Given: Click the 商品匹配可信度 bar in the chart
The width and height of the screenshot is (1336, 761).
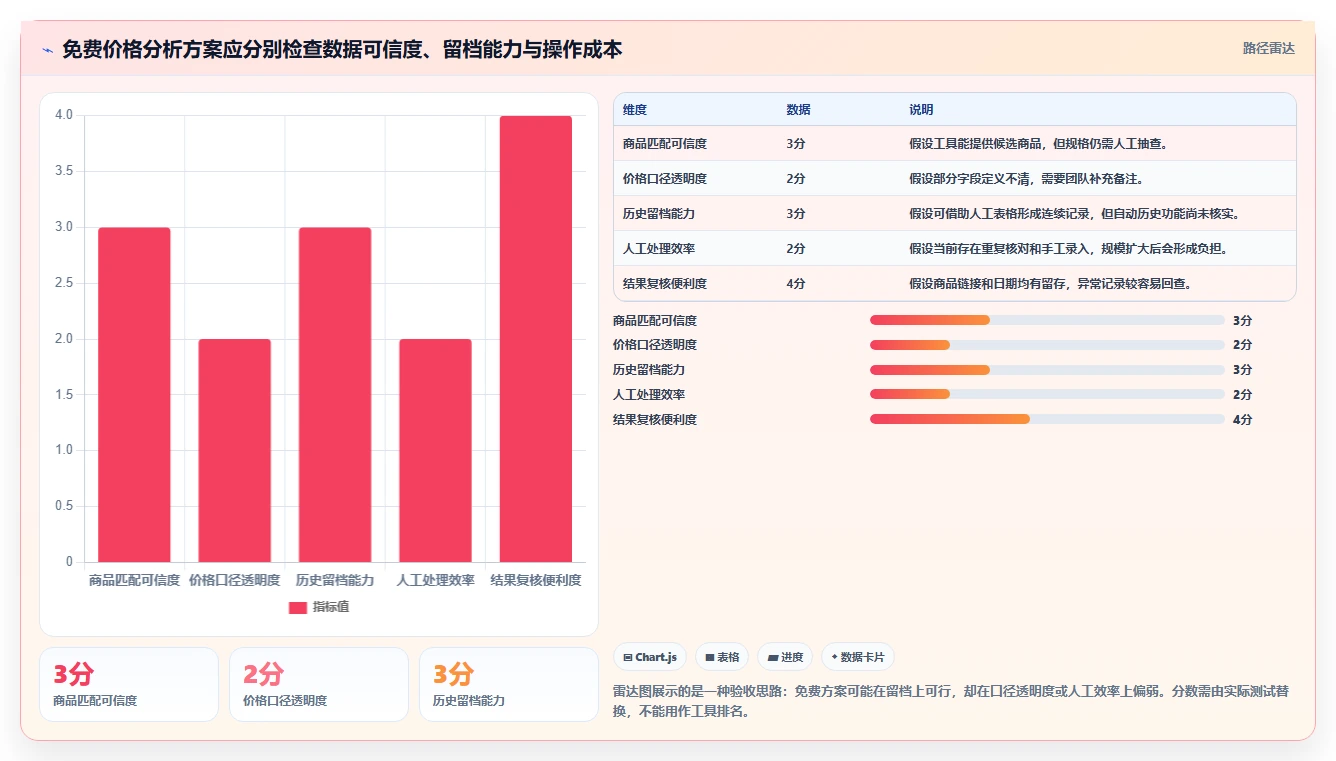Looking at the screenshot, I should click(x=134, y=395).
